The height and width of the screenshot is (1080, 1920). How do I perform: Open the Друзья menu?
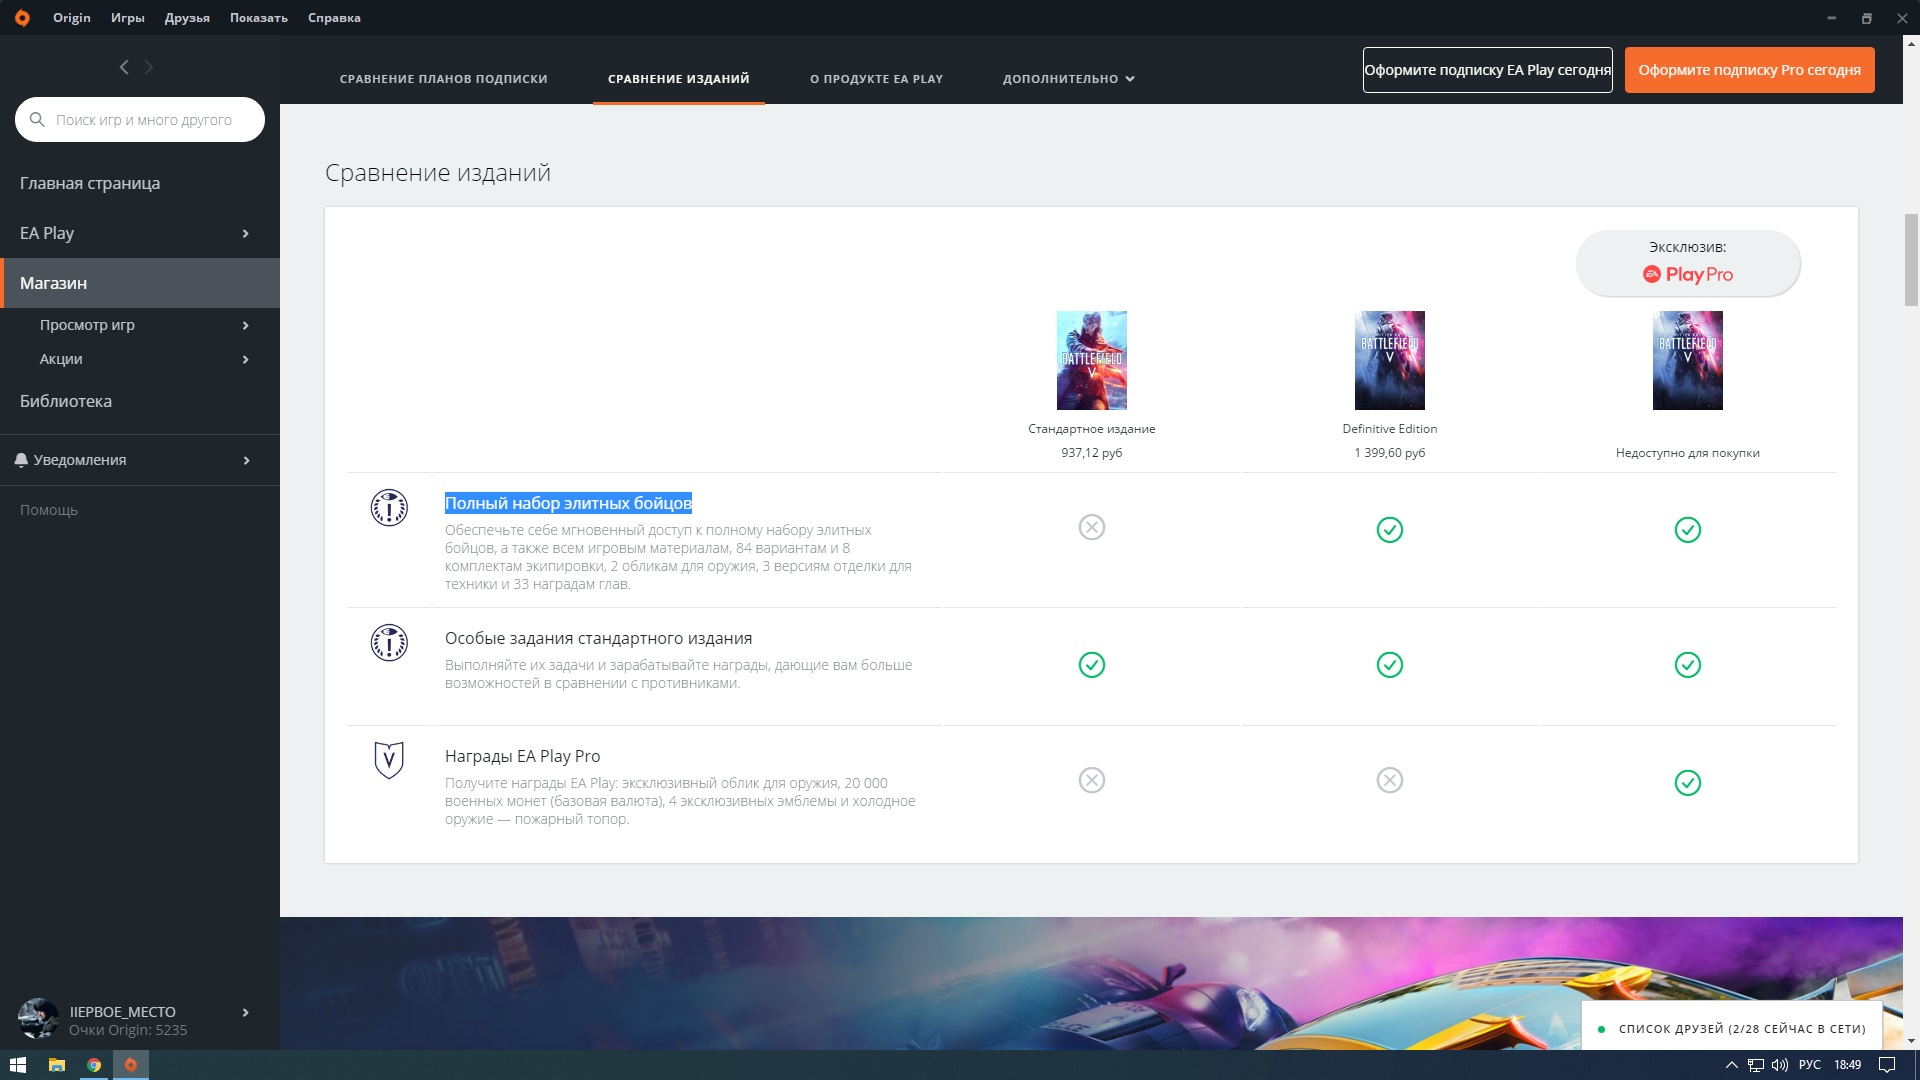(x=187, y=18)
